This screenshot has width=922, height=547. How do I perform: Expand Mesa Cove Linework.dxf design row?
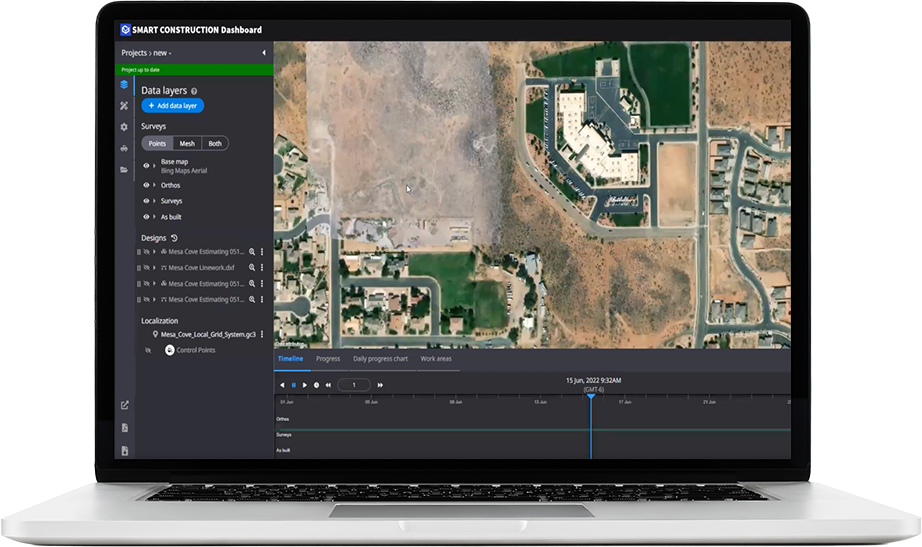coord(155,268)
